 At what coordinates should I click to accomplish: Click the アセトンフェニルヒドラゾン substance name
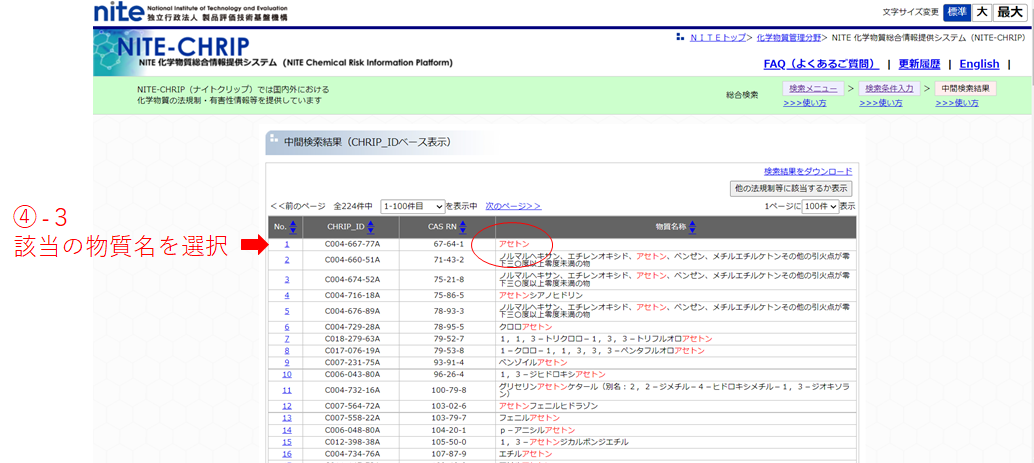point(549,406)
